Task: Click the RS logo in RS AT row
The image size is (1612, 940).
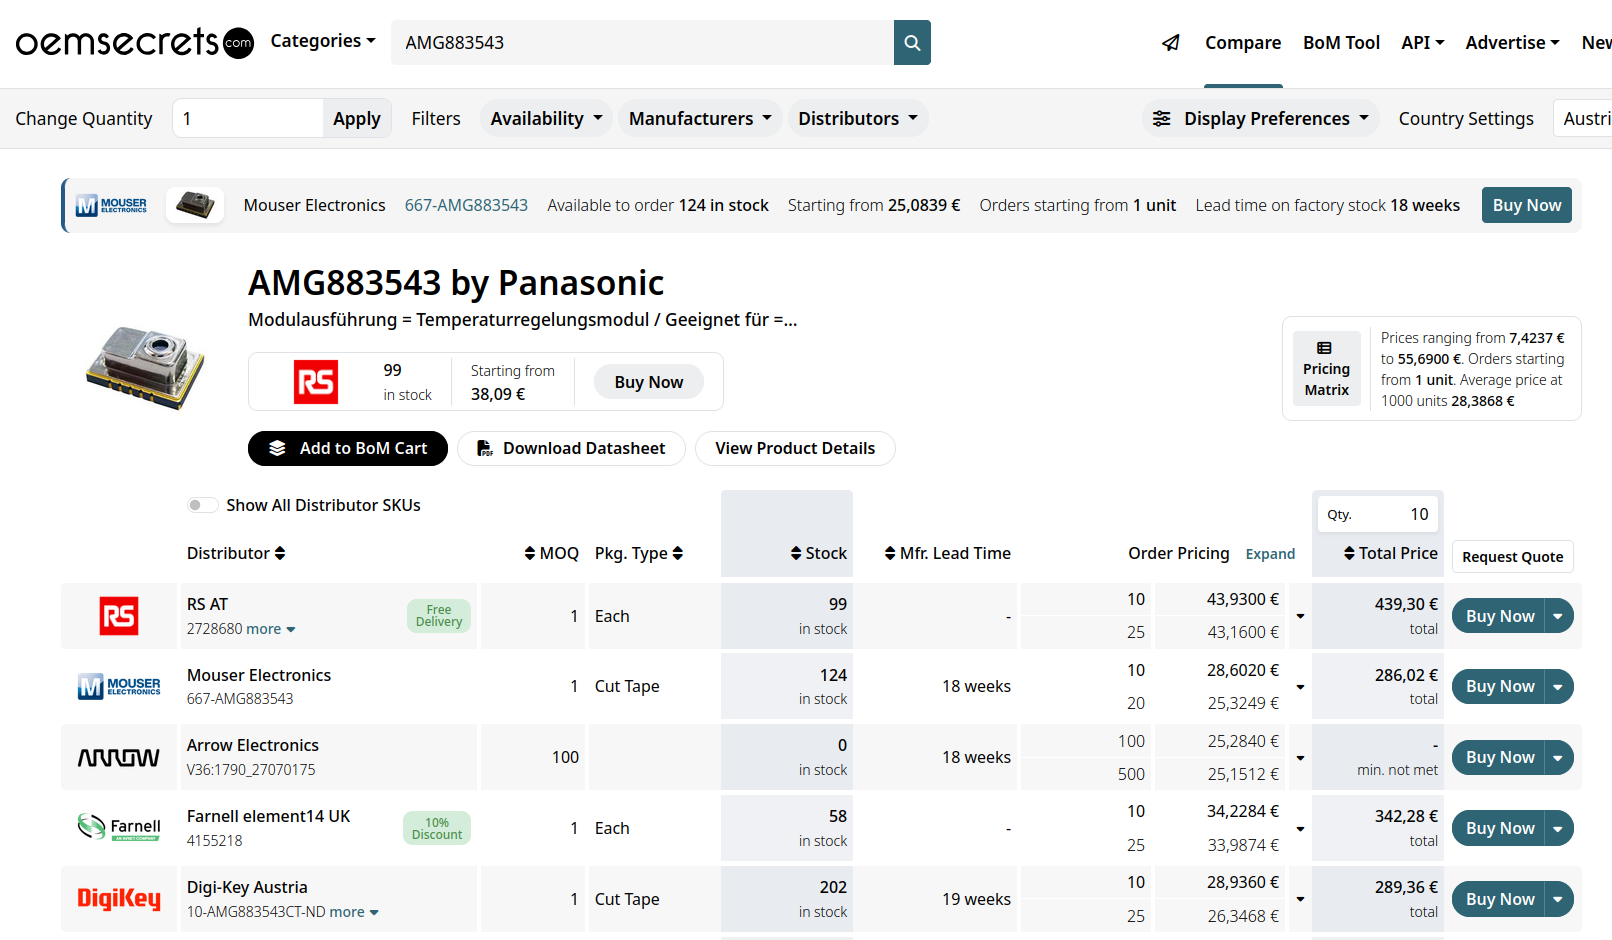Action: pyautogui.click(x=119, y=616)
